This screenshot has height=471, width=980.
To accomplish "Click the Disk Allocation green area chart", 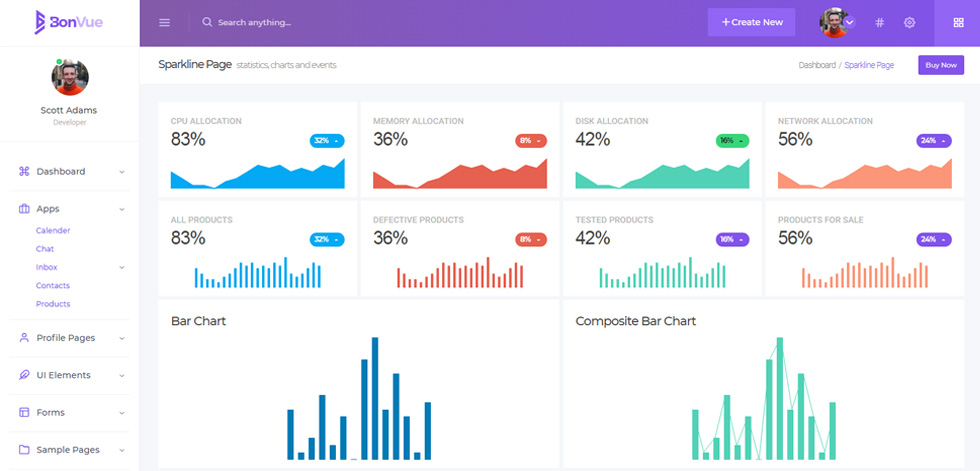I will click(x=662, y=174).
